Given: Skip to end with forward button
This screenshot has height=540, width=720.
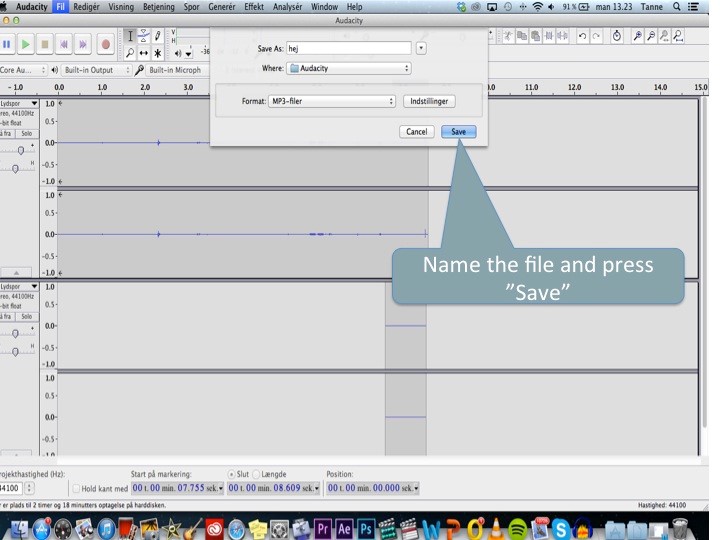Looking at the screenshot, I should click(83, 45).
